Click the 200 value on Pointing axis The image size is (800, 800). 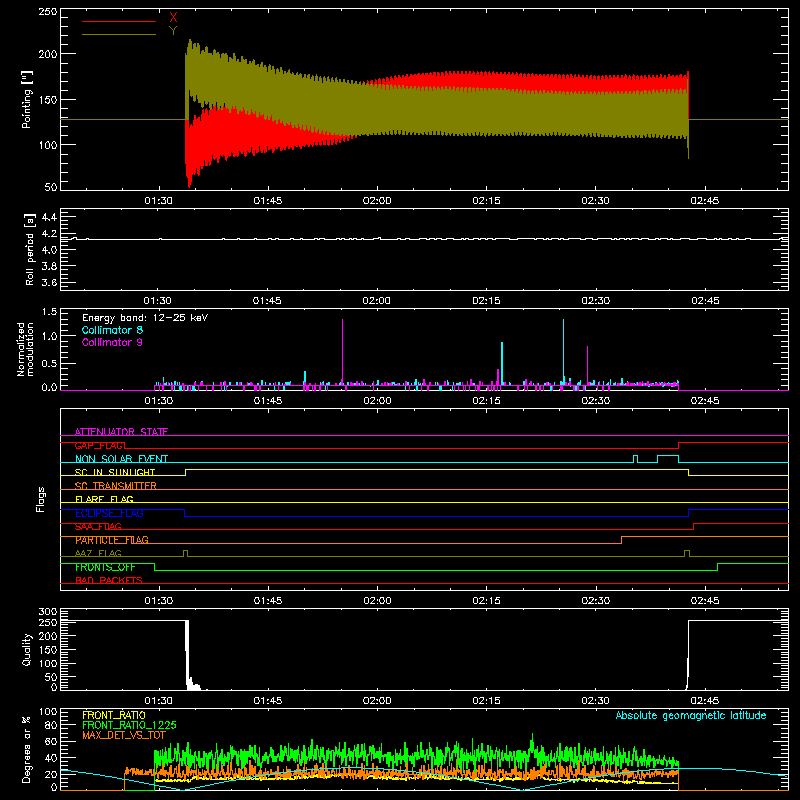[x=48, y=54]
